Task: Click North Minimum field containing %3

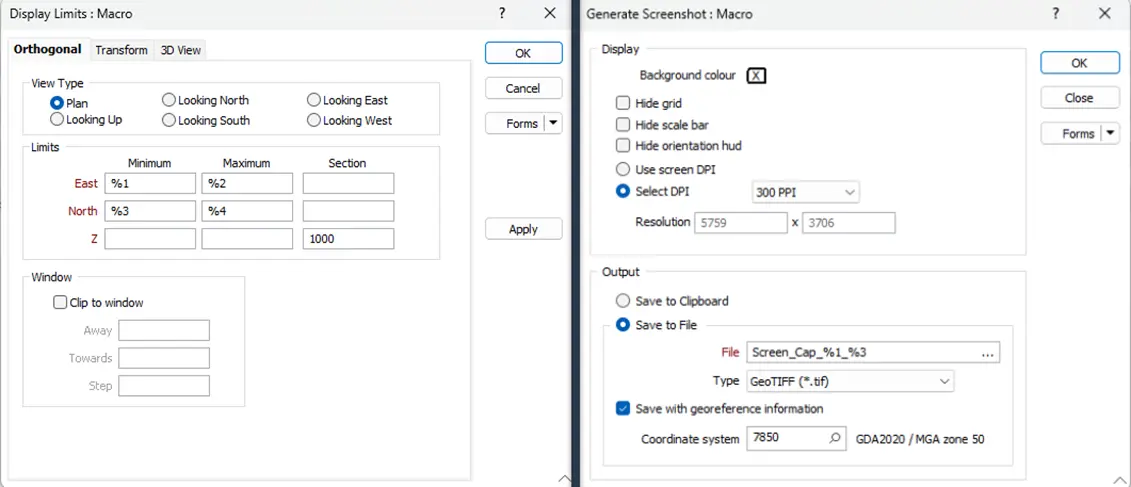Action: [150, 211]
